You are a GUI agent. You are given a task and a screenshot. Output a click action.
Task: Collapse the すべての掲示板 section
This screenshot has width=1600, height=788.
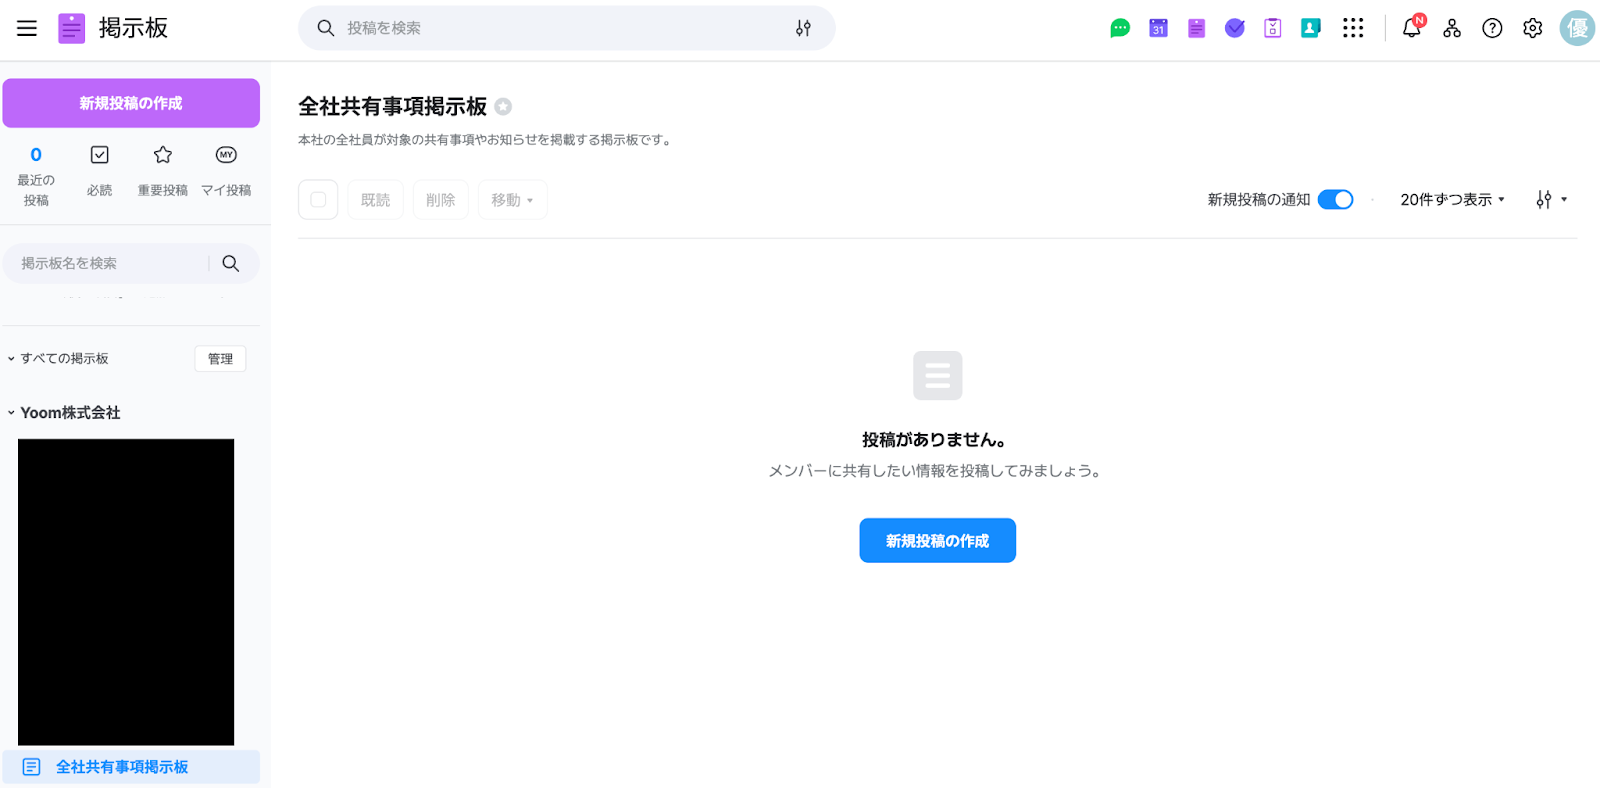[x=11, y=359]
